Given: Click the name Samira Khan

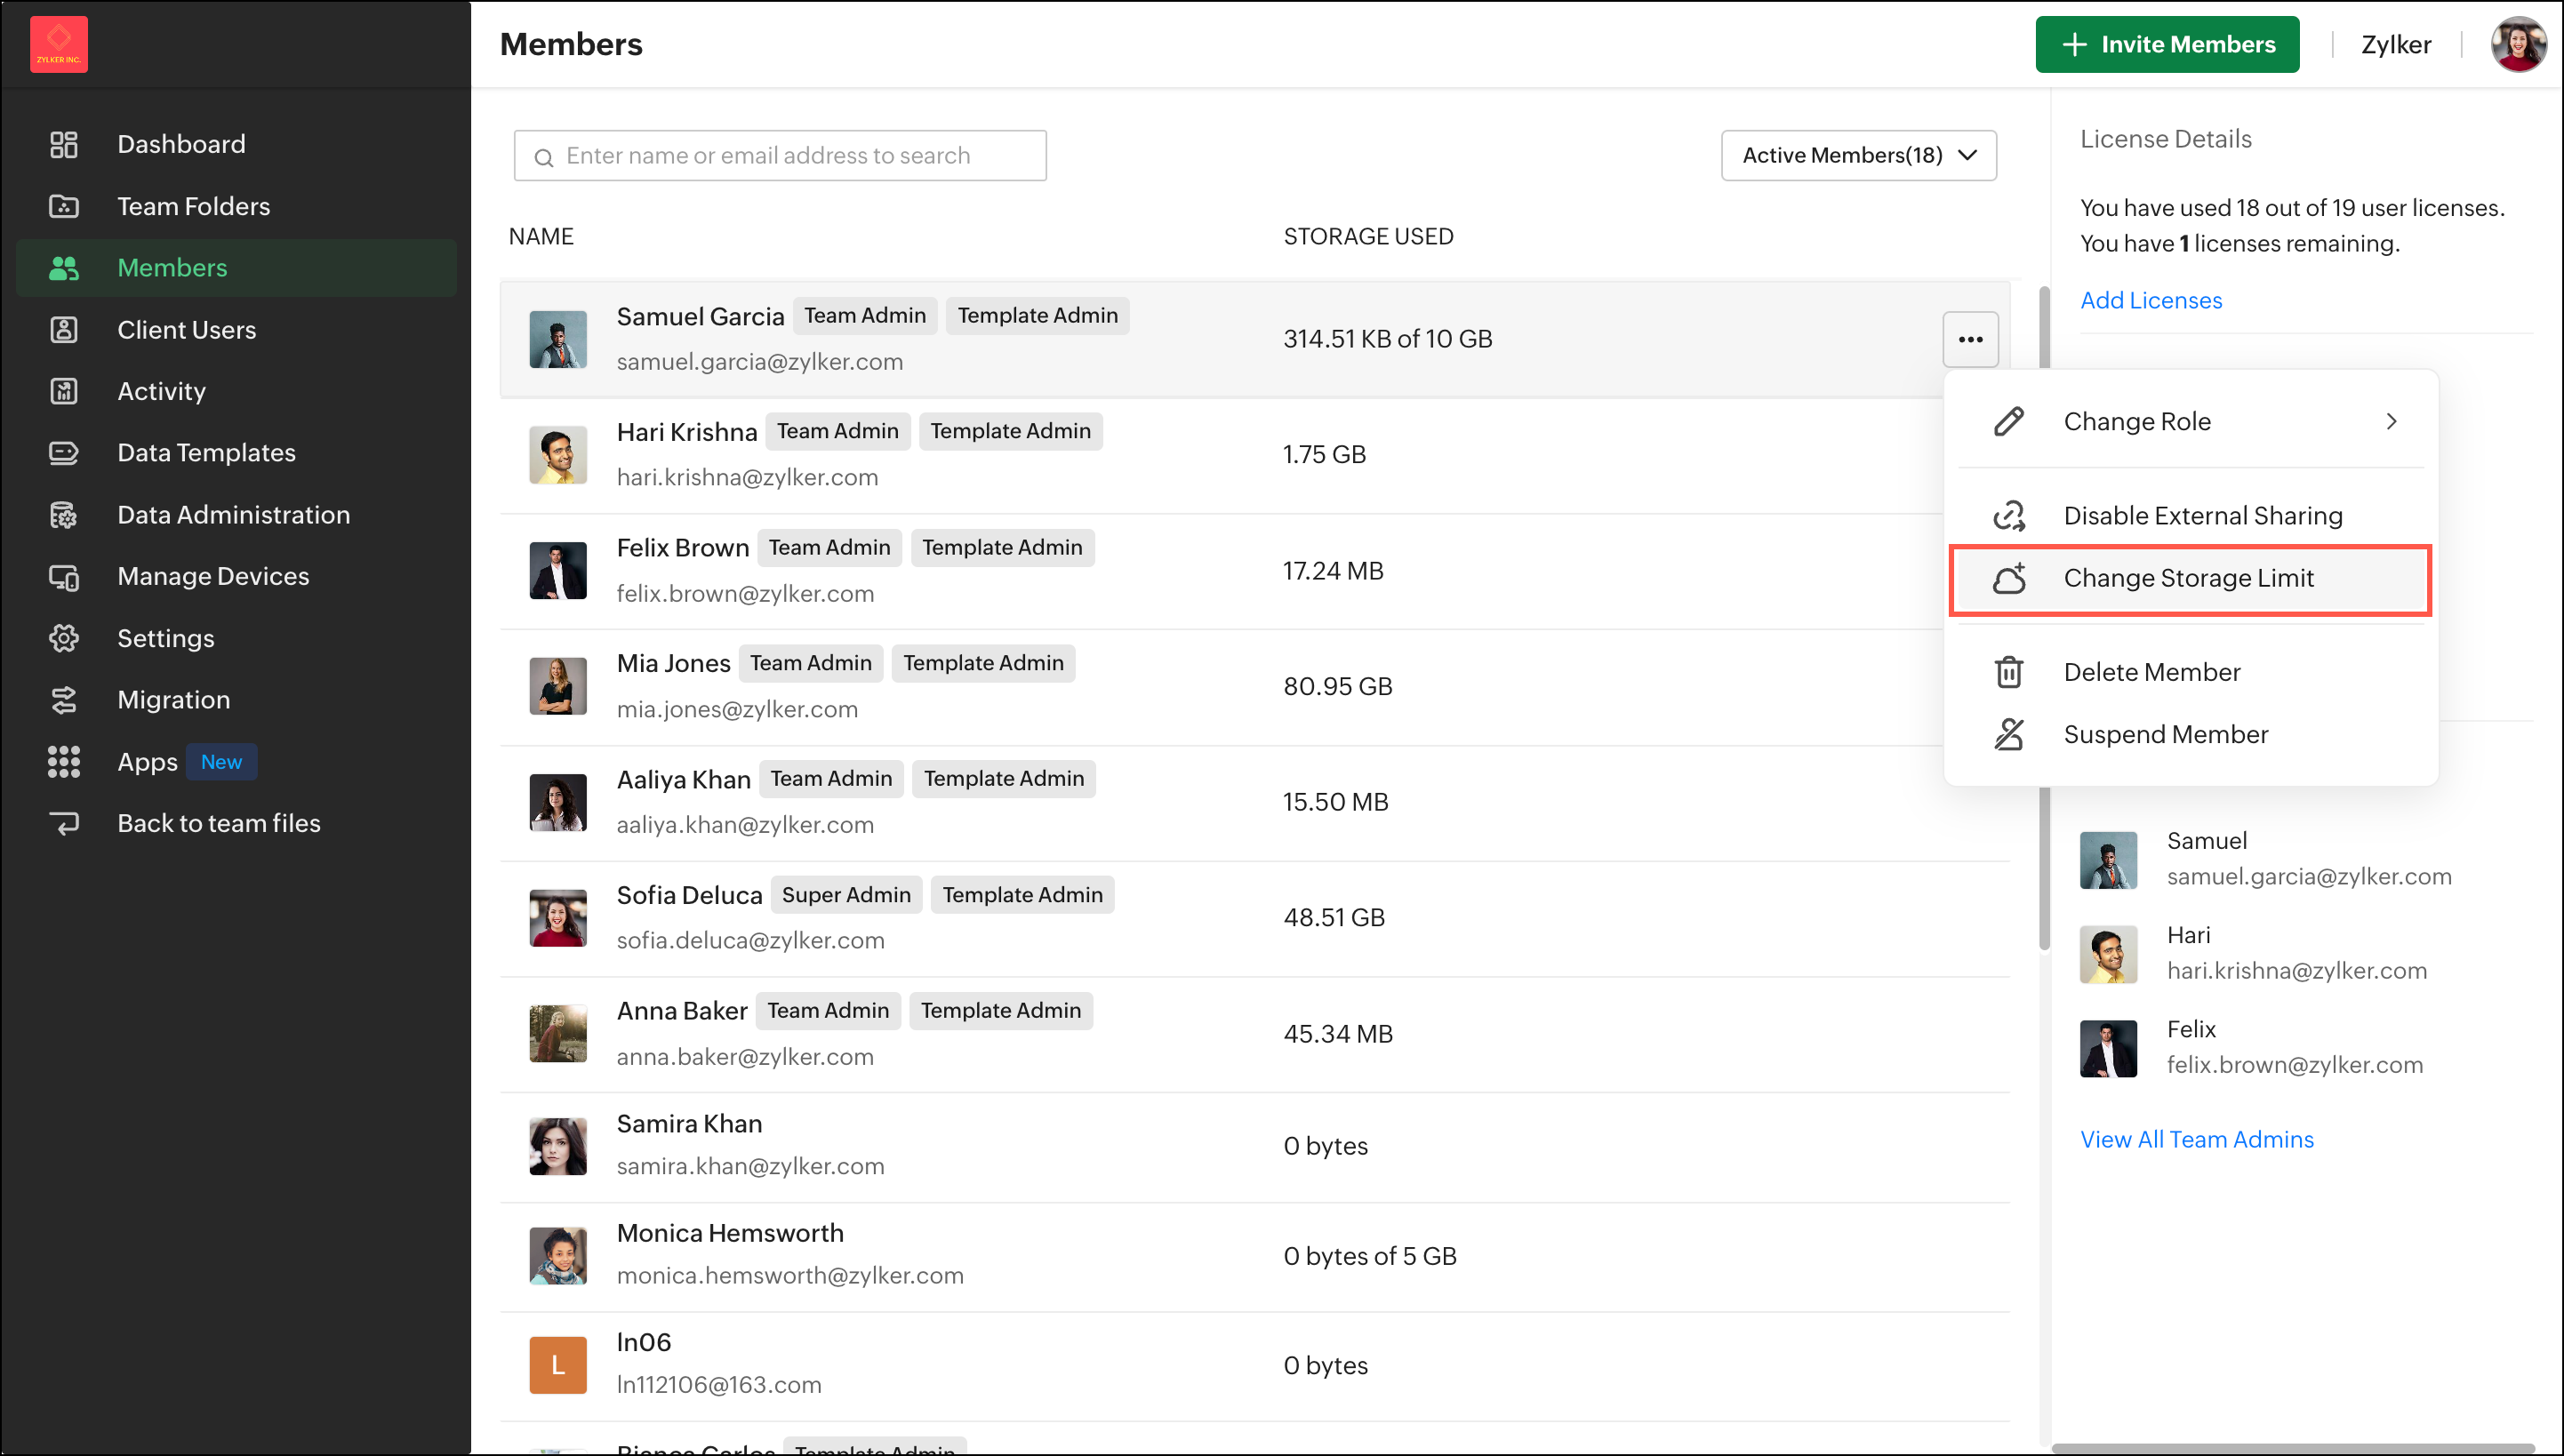Looking at the screenshot, I should pos(689,1124).
